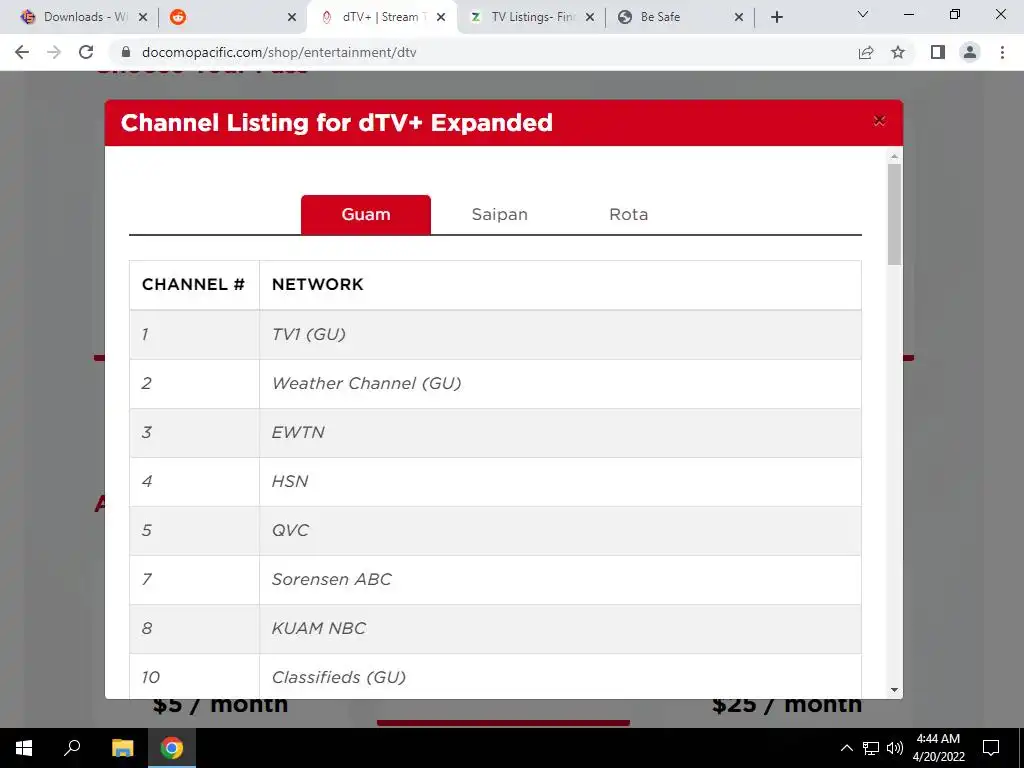Open the taskbar clock and date
The height and width of the screenshot is (768, 1024).
(x=938, y=748)
